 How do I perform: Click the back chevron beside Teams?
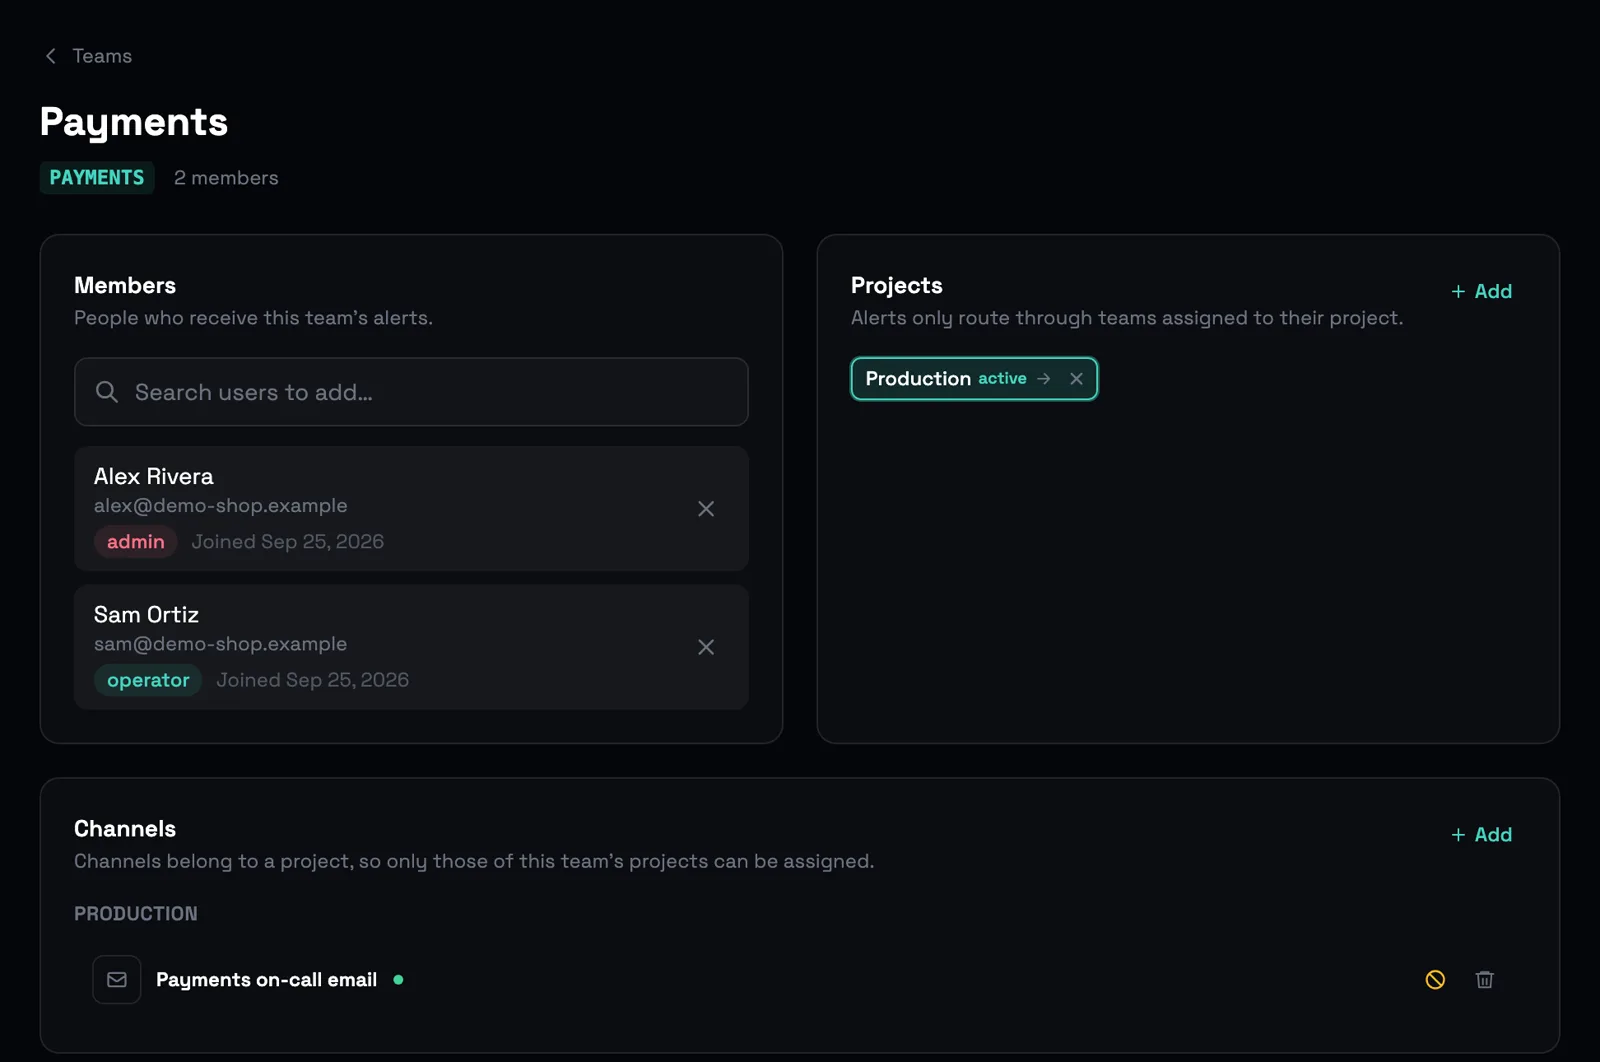point(51,56)
